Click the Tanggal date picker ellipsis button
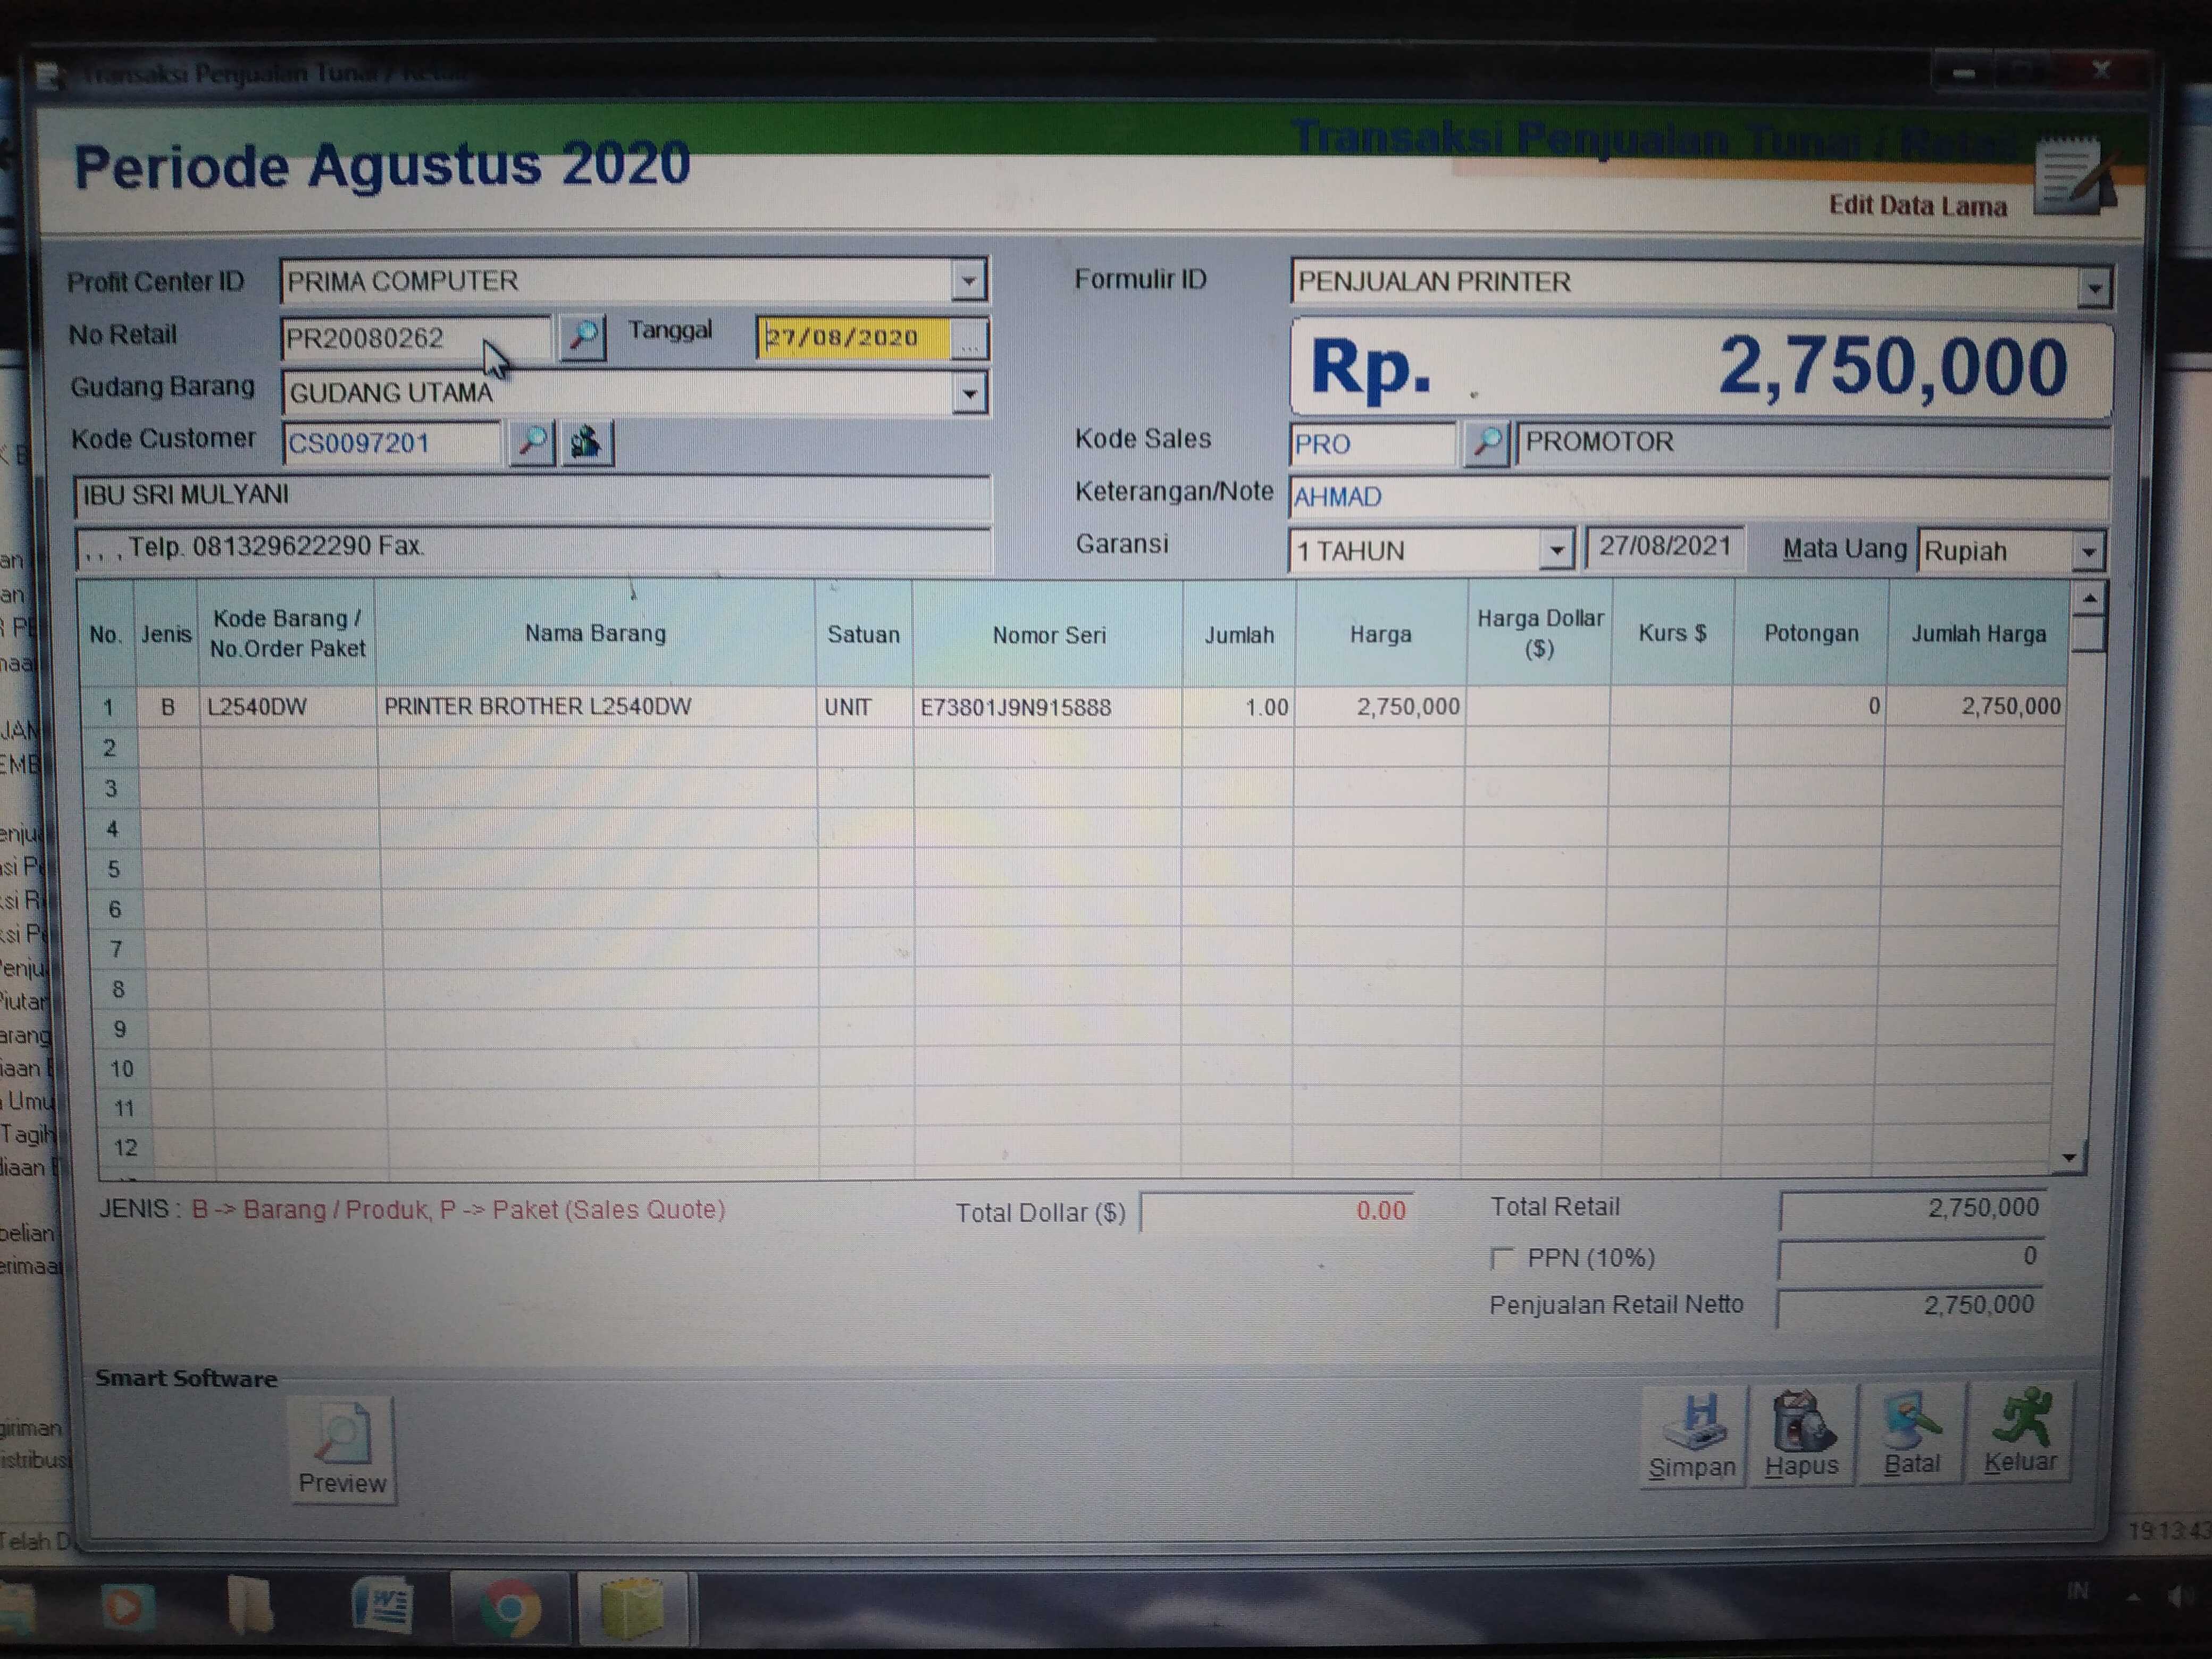 pos(969,339)
